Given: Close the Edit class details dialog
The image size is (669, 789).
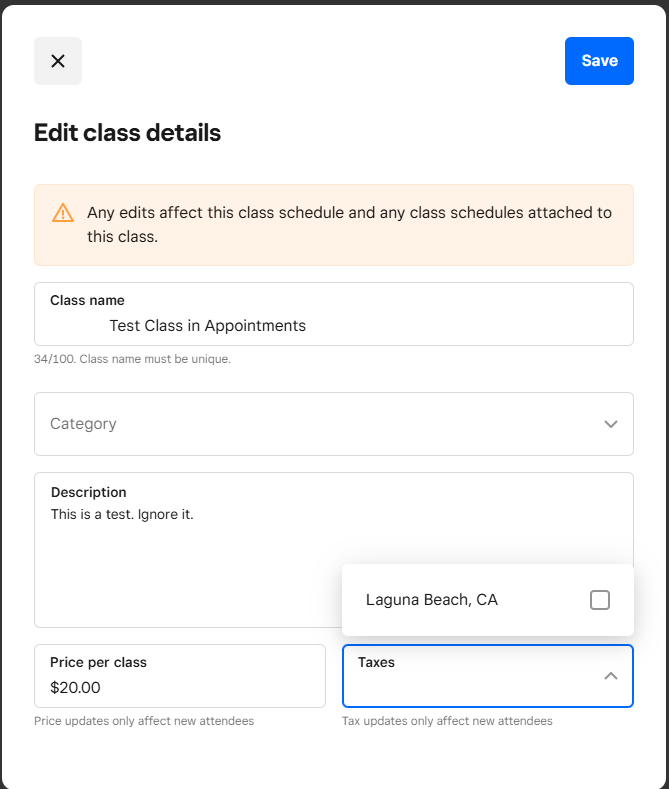Looking at the screenshot, I should (x=58, y=61).
